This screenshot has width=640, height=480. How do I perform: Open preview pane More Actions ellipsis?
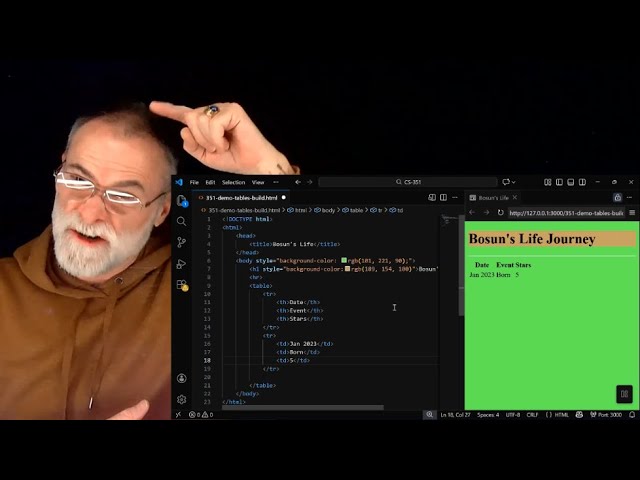(629, 198)
